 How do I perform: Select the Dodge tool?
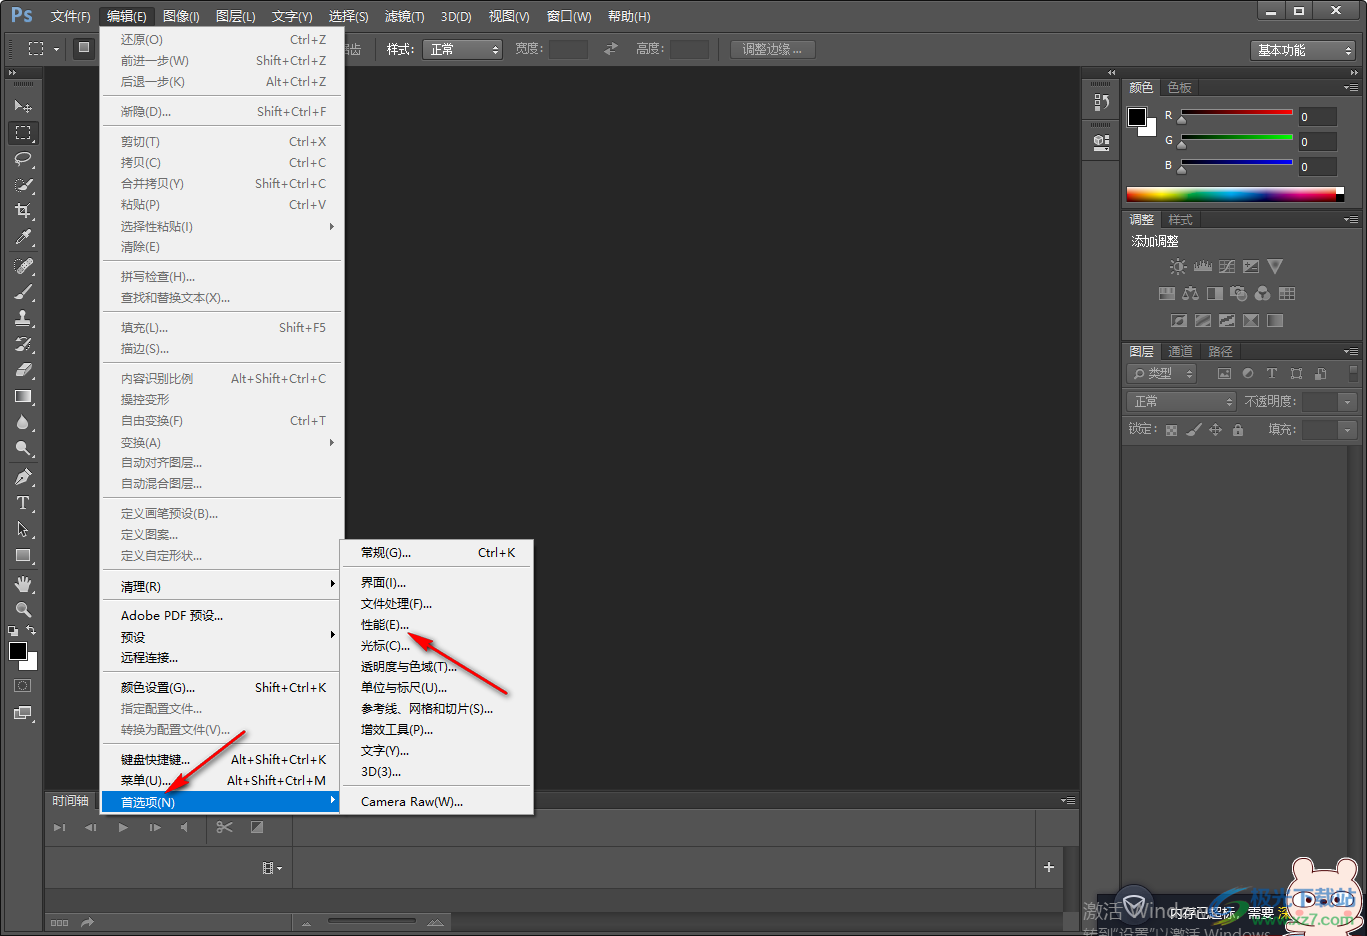pos(23,448)
